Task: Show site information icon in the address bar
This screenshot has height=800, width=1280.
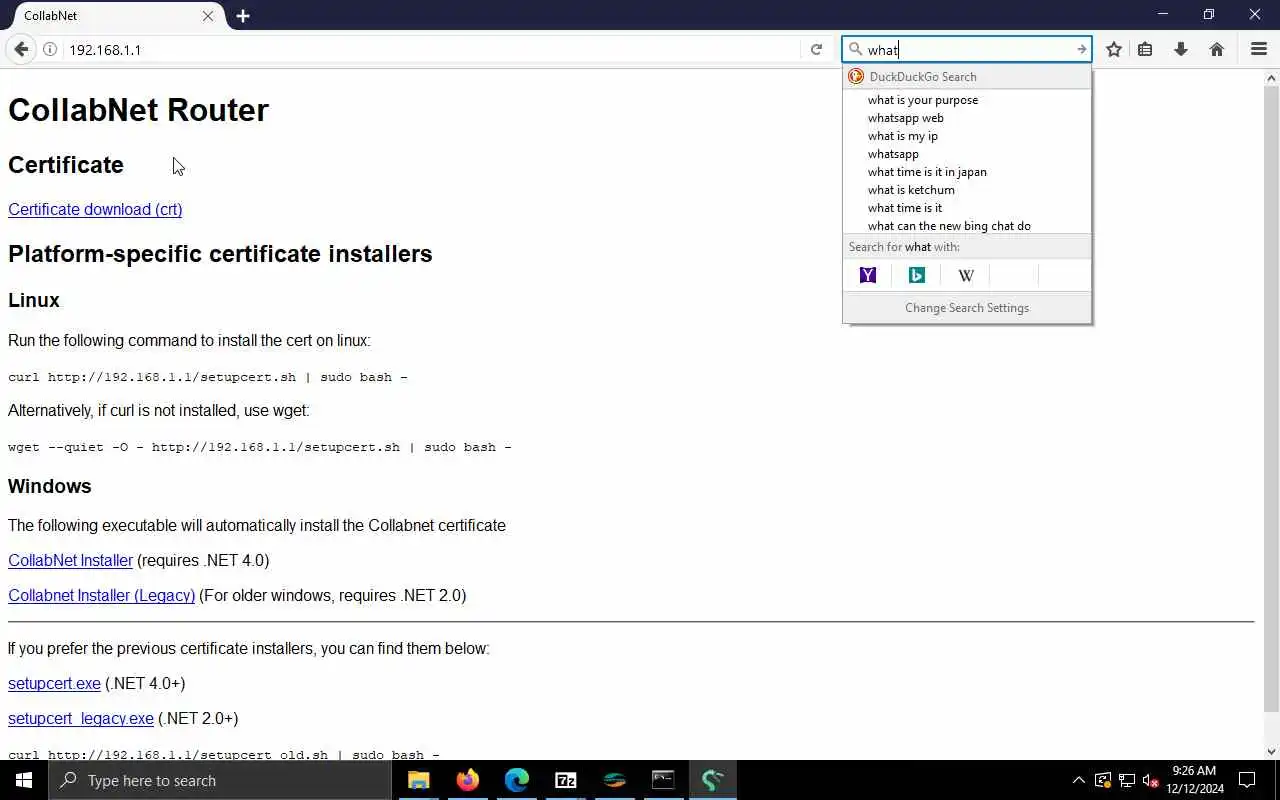Action: coord(50,49)
